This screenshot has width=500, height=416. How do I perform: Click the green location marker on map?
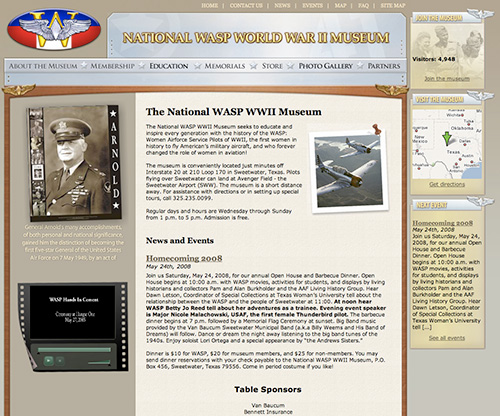tap(447, 139)
